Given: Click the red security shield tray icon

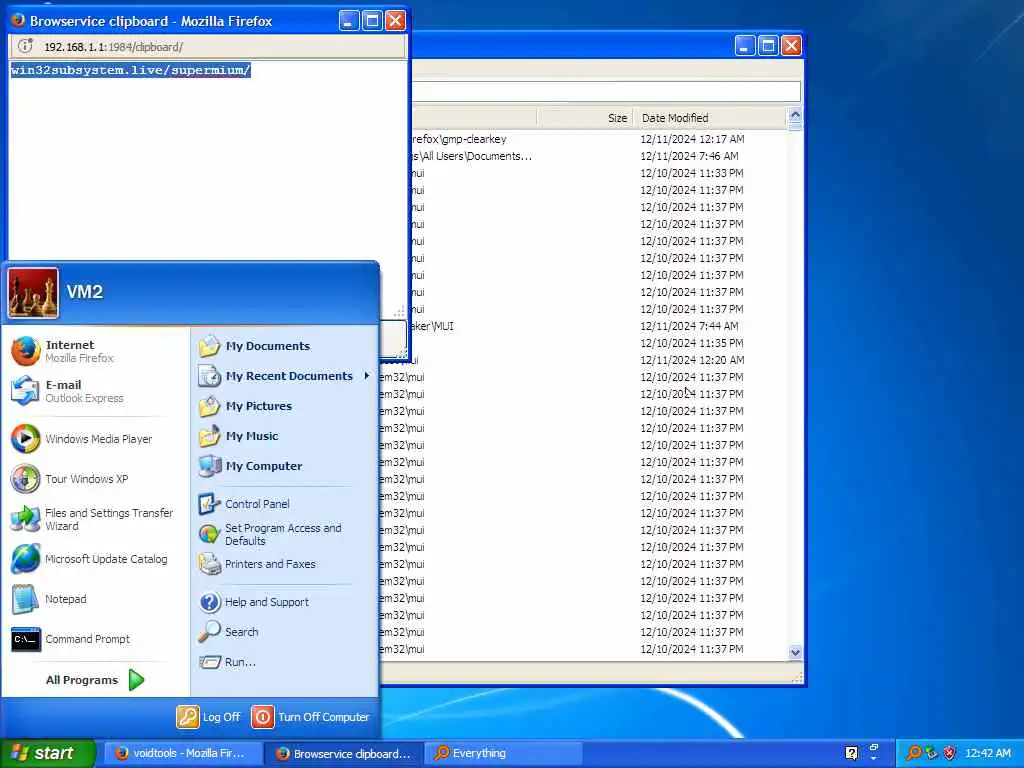Looking at the screenshot, I should 950,754.
